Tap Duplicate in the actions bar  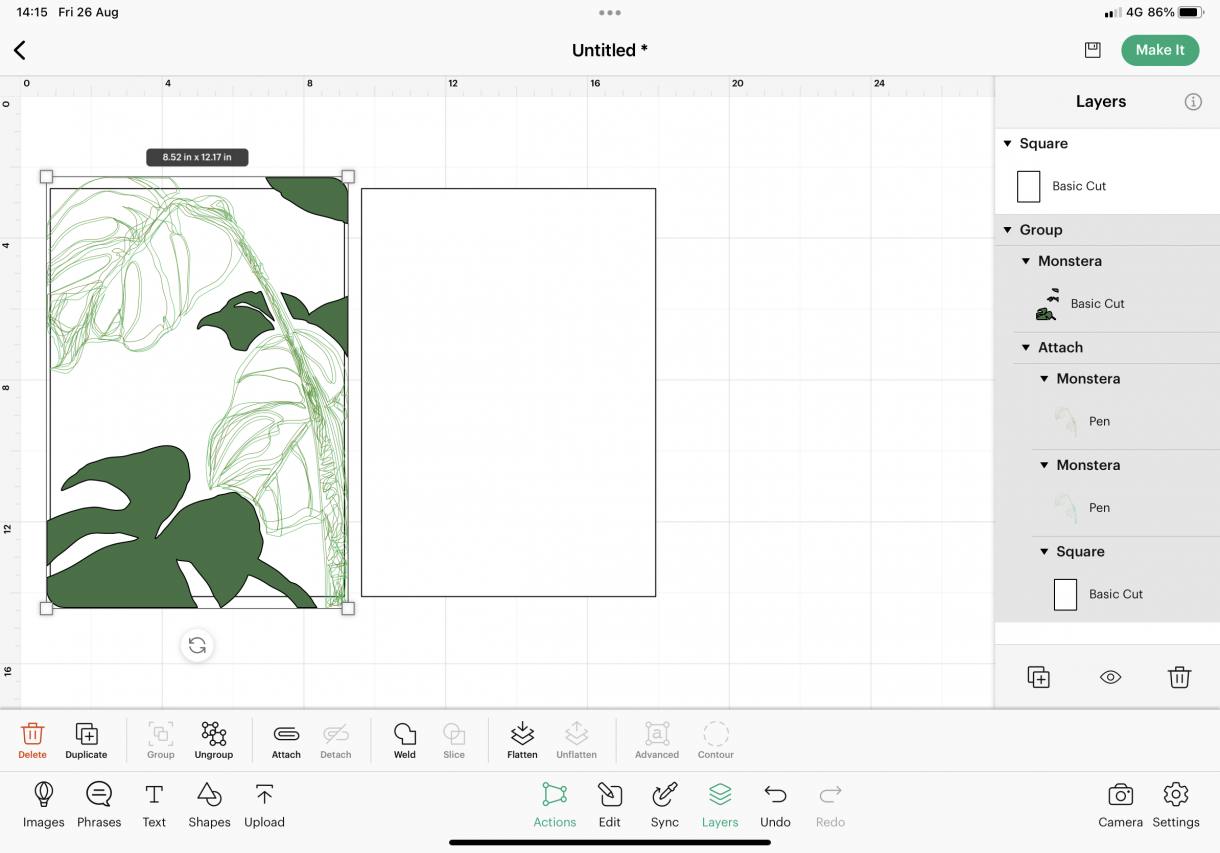(86, 741)
